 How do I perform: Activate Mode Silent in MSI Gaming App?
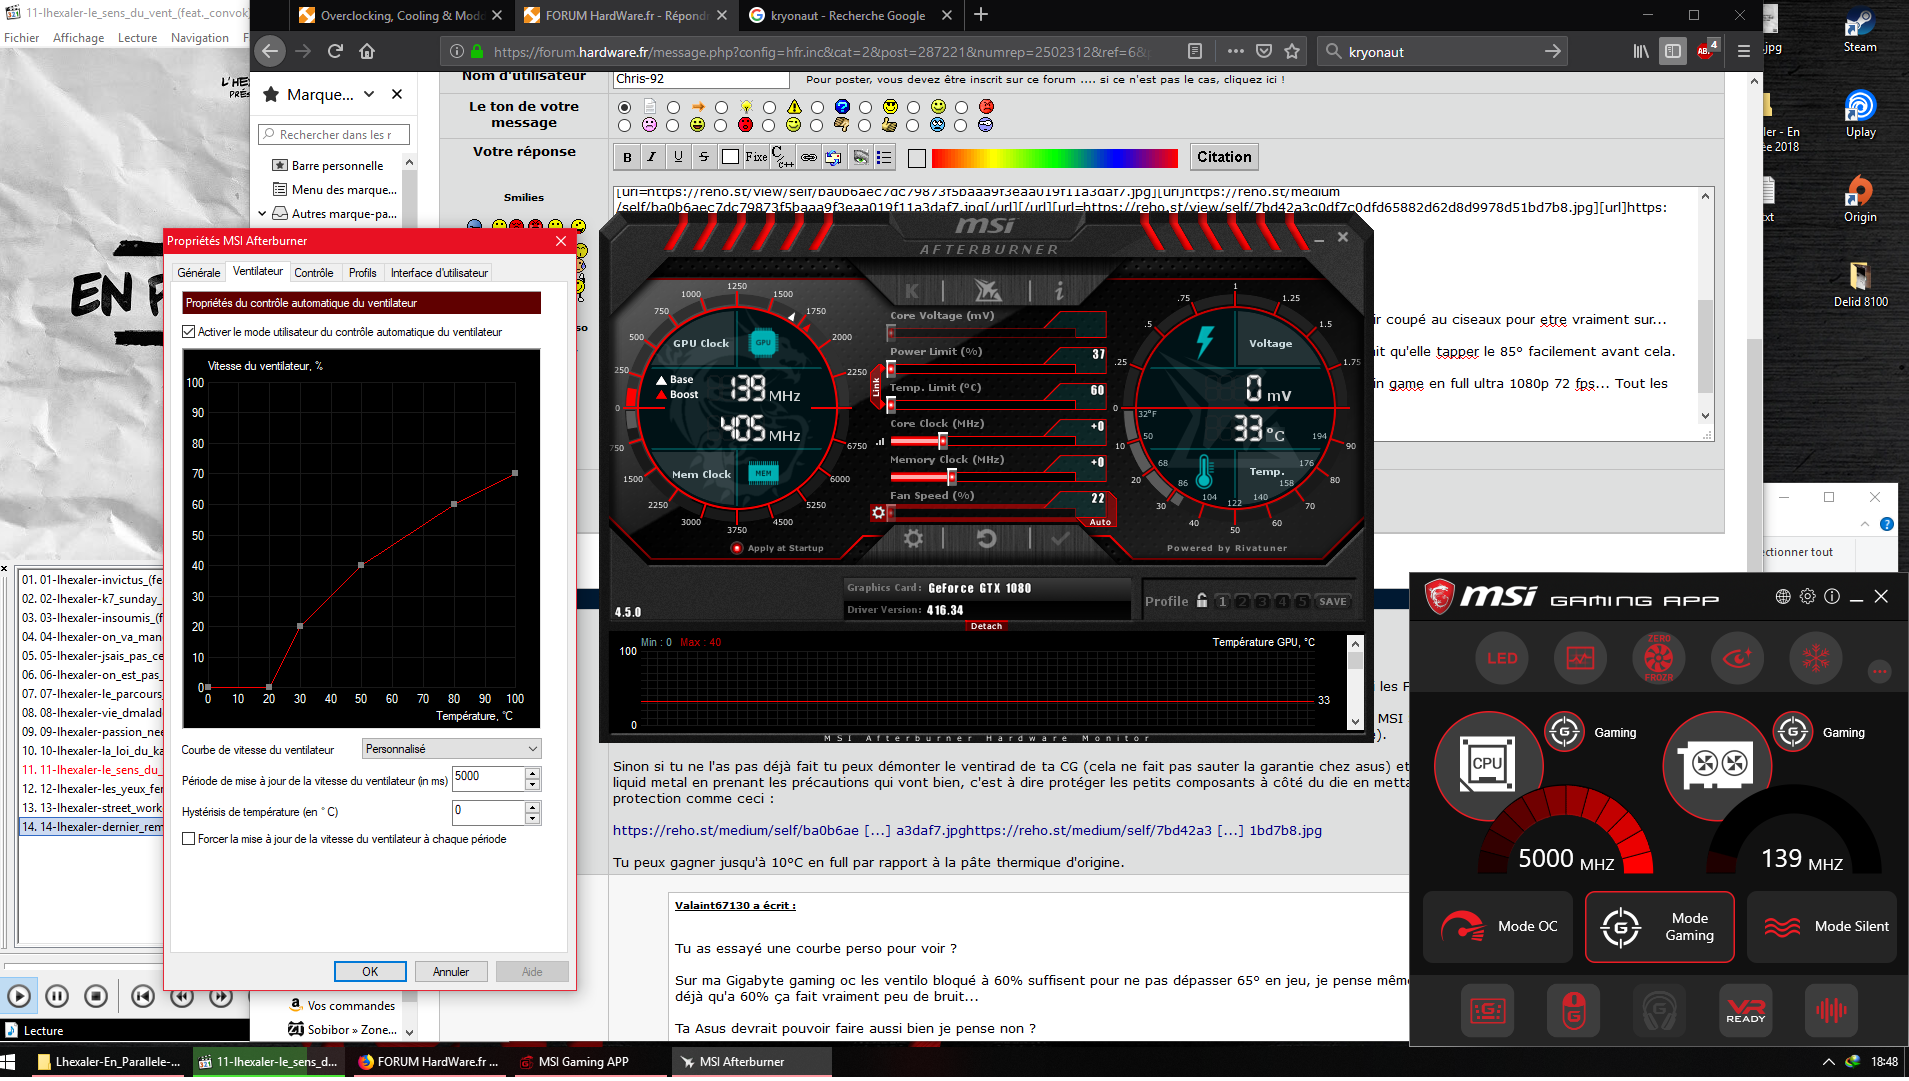coord(1822,927)
